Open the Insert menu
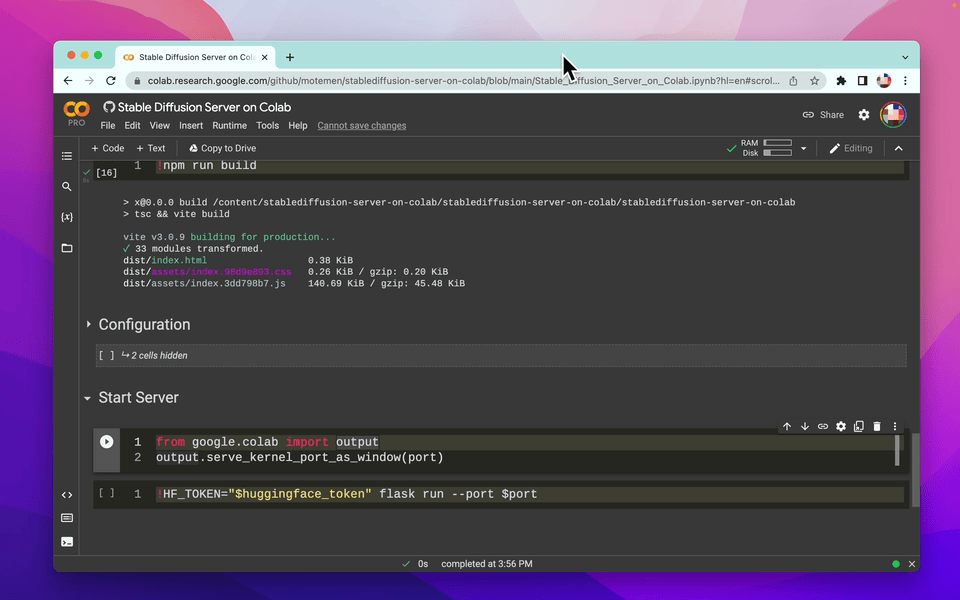The image size is (960, 600). [x=190, y=126]
